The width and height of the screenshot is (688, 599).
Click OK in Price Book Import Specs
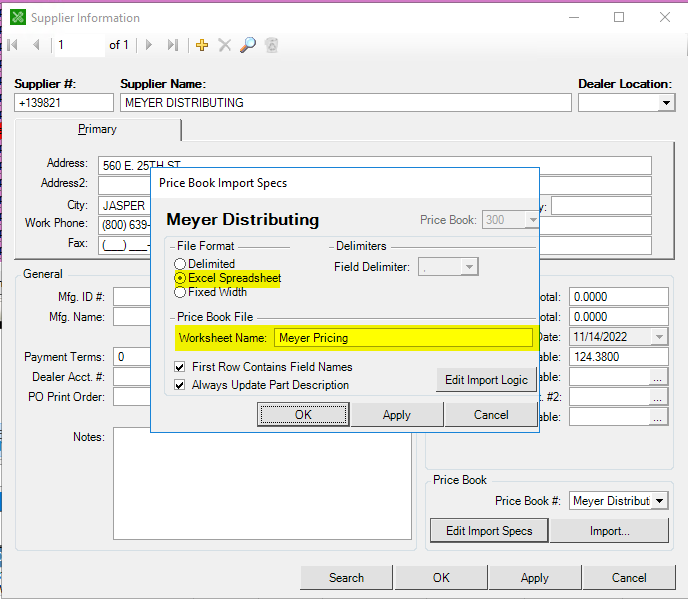[303, 415]
